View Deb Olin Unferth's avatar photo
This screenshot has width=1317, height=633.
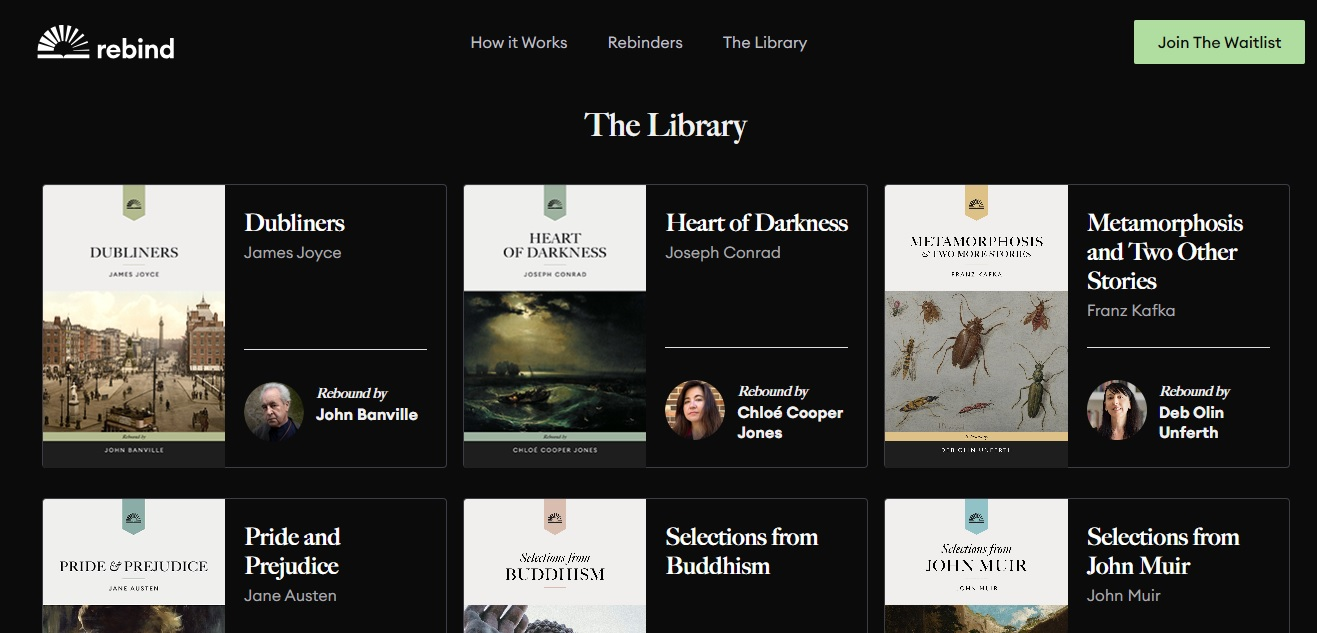coord(1117,410)
